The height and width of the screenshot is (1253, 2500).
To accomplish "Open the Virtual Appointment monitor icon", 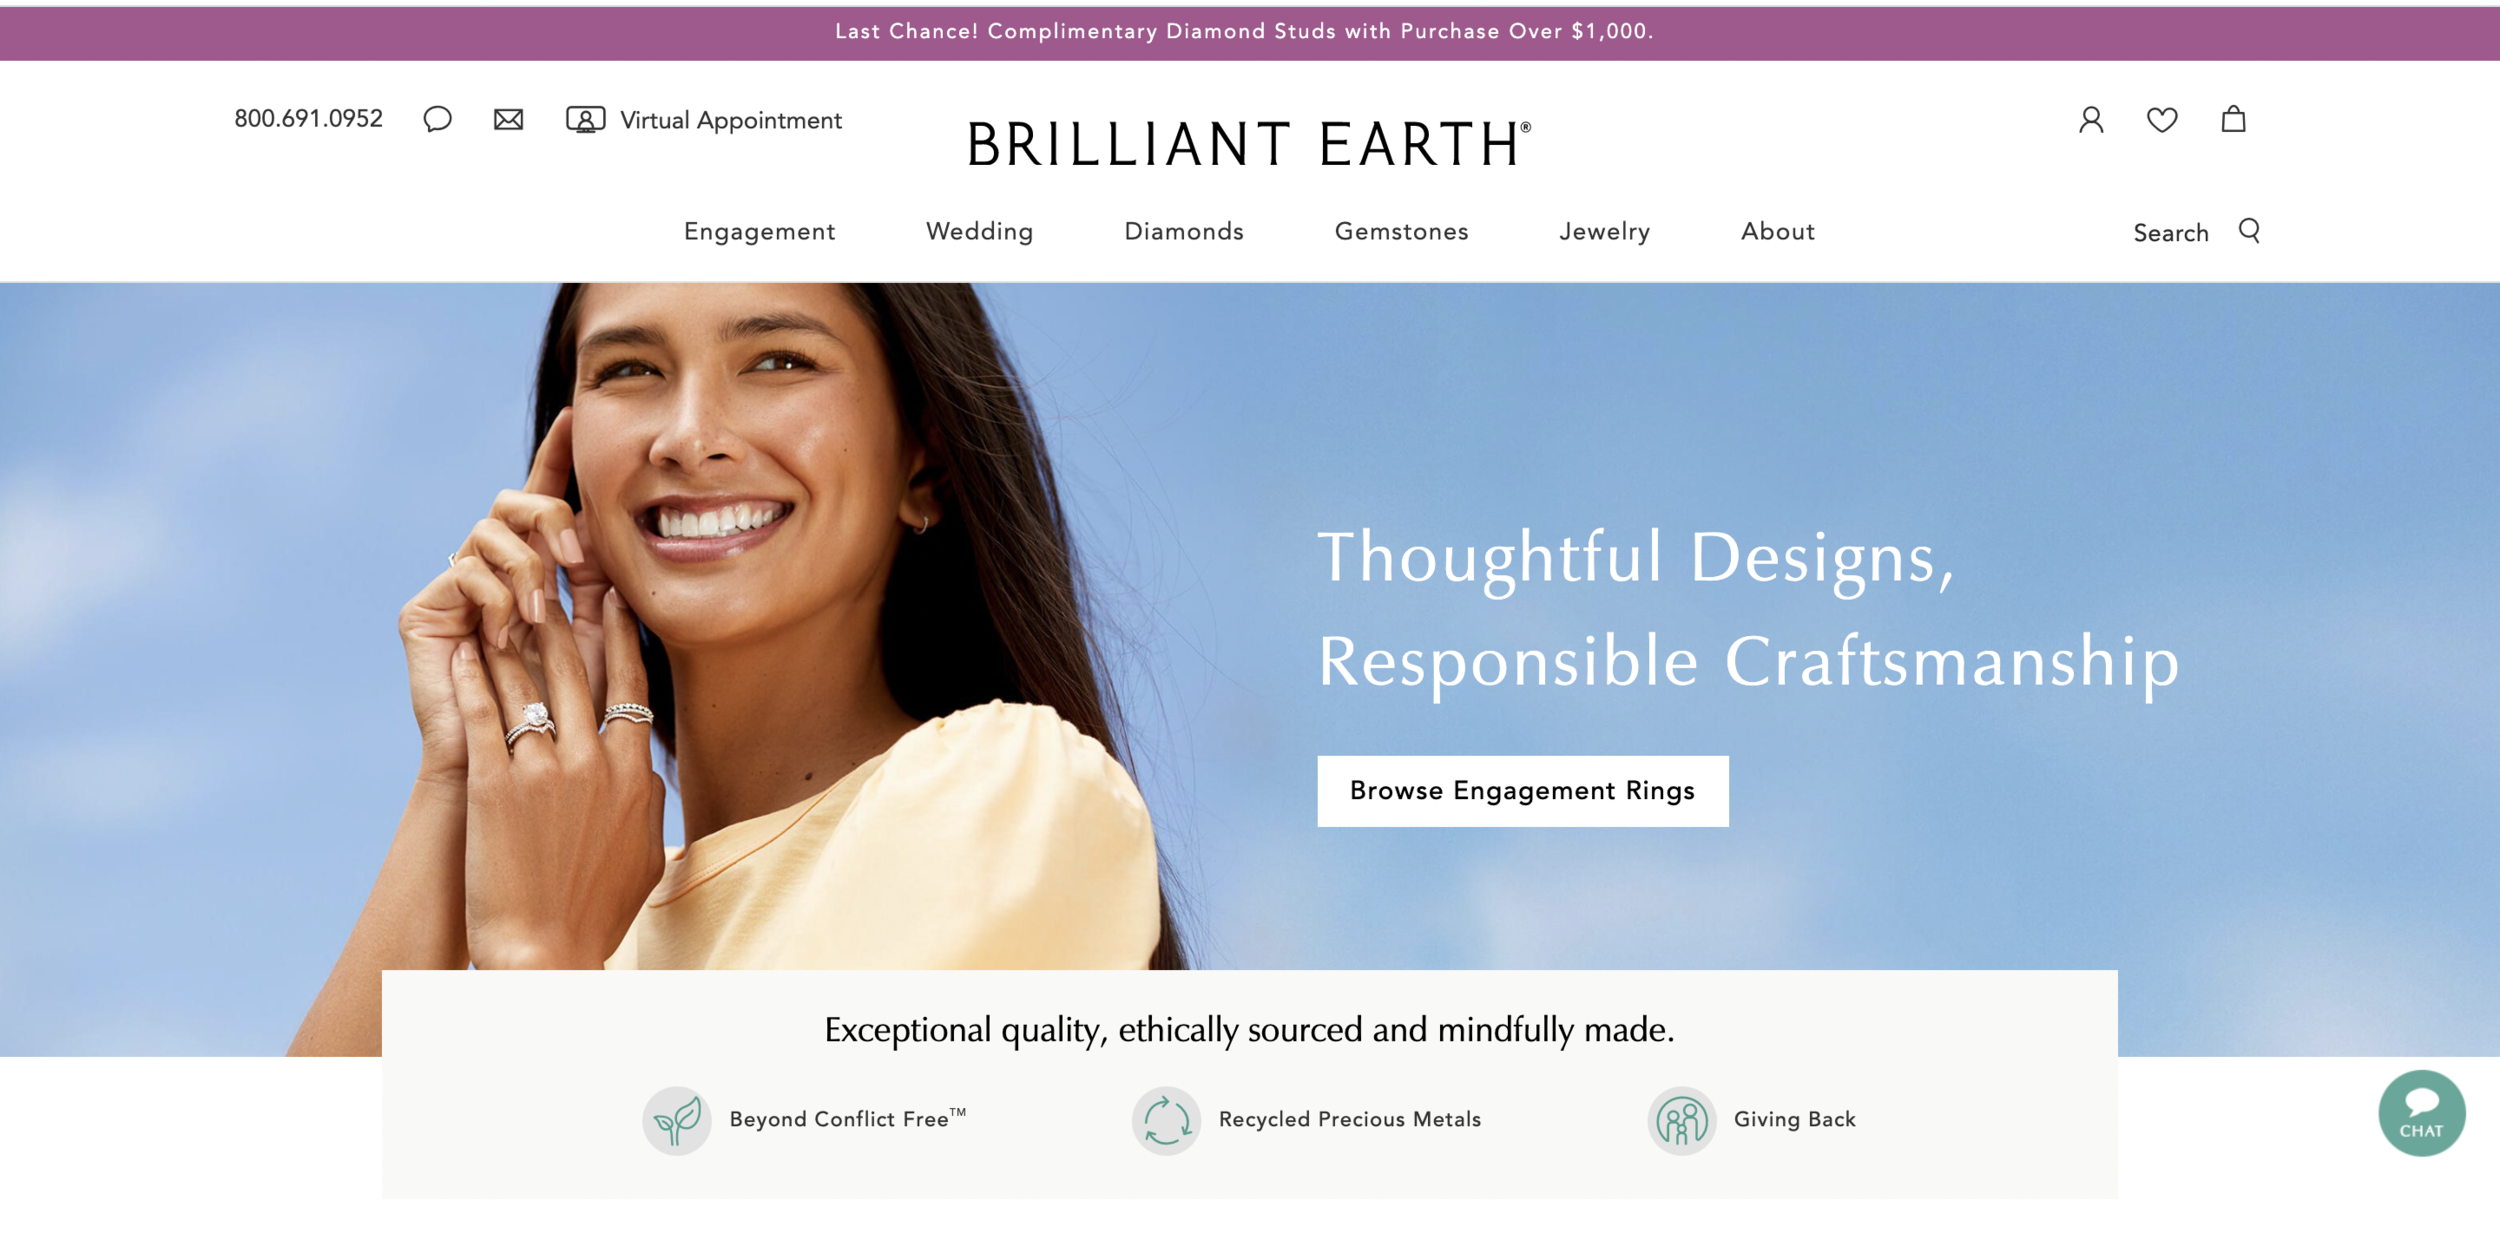I will [585, 120].
